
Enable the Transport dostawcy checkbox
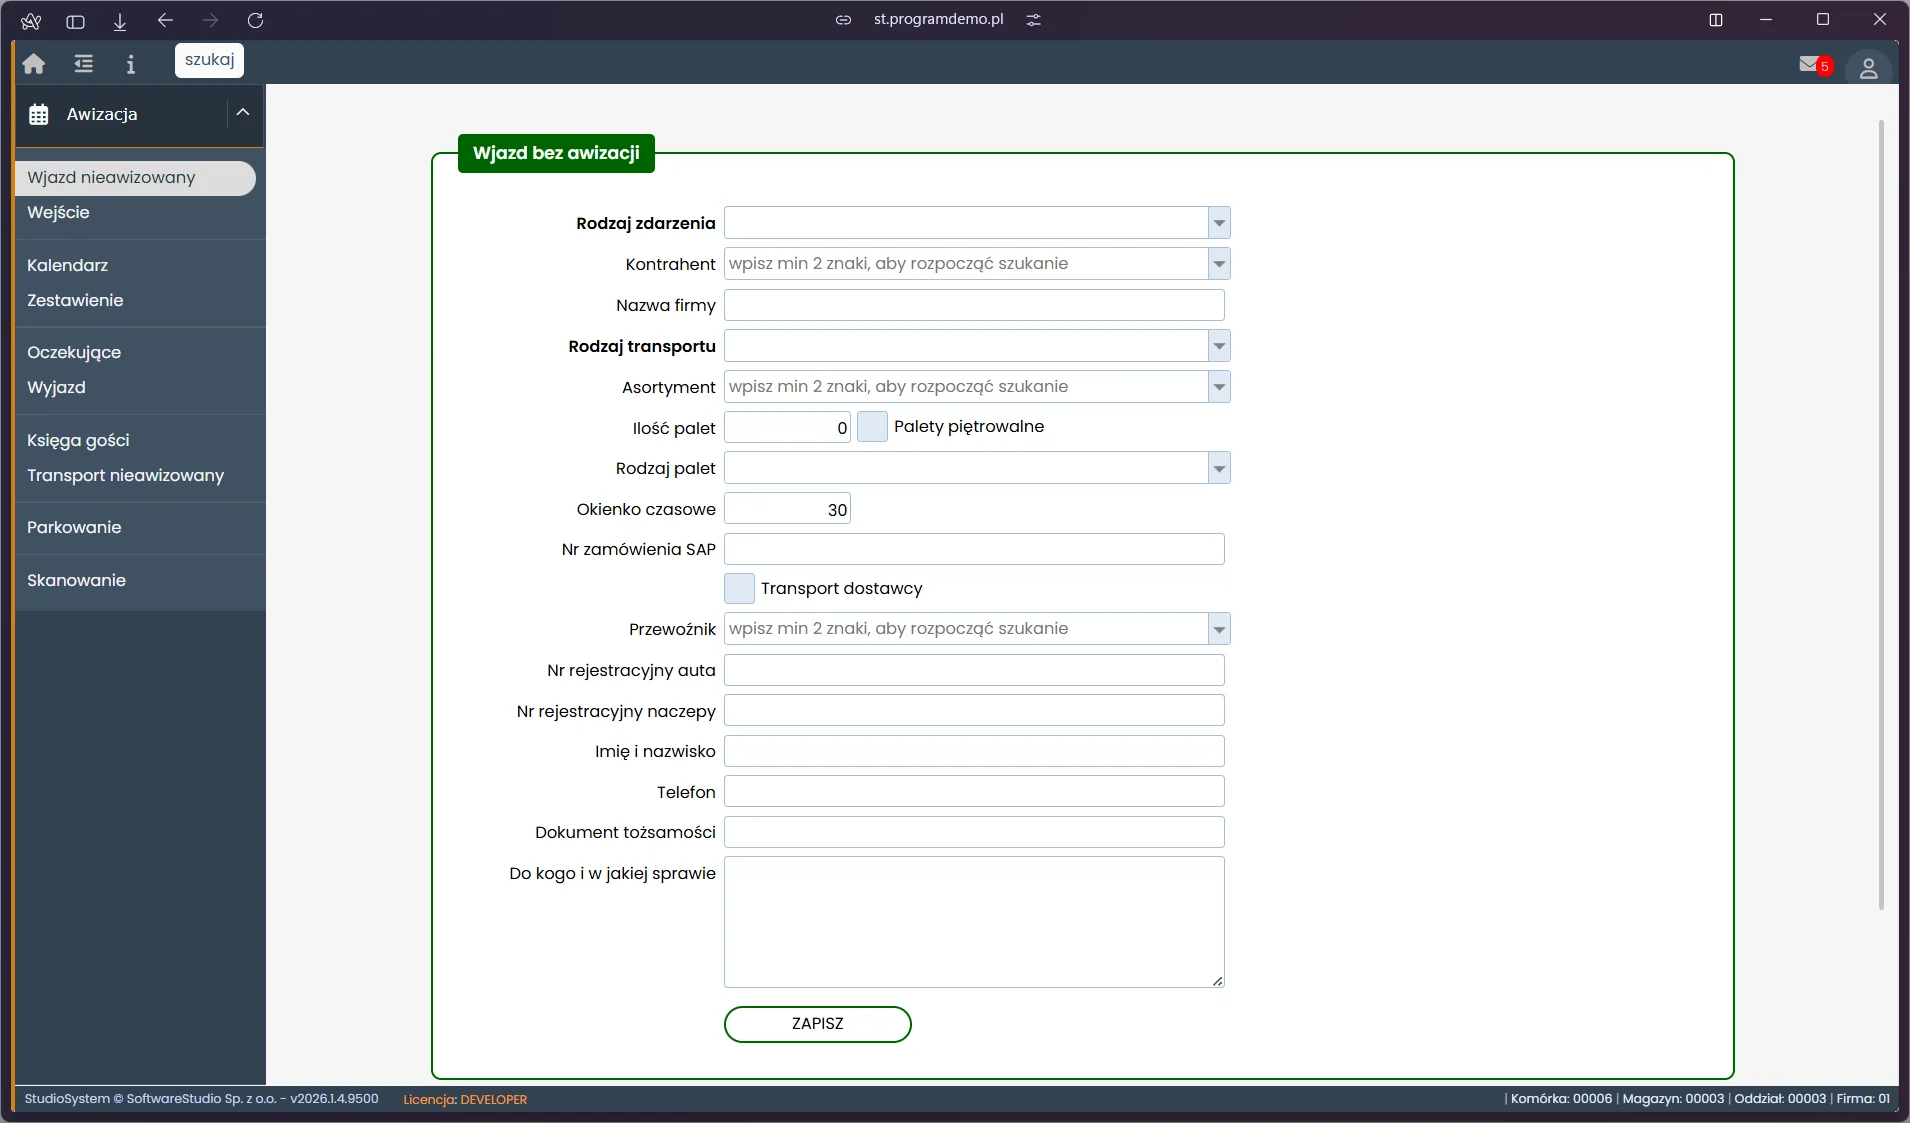tap(739, 589)
